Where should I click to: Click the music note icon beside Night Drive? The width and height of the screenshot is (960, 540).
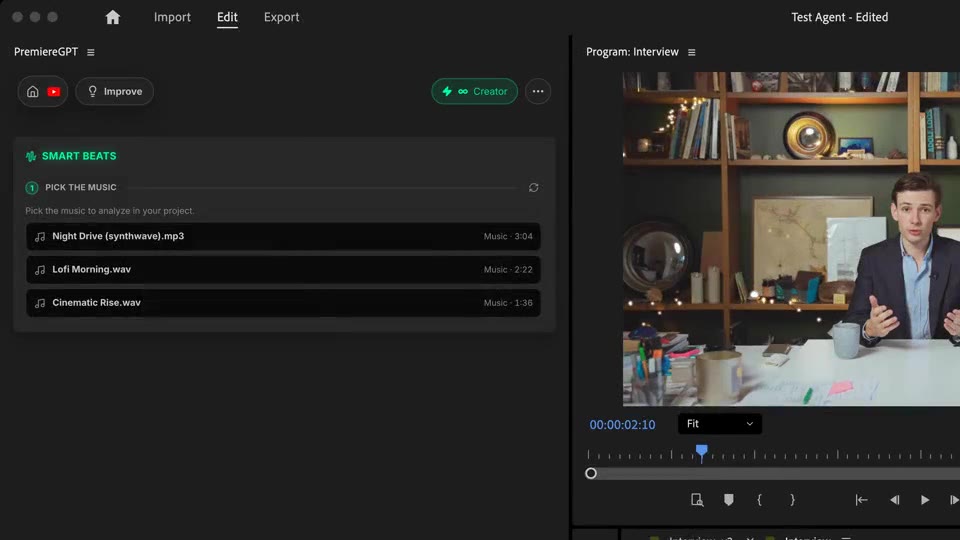click(x=40, y=237)
